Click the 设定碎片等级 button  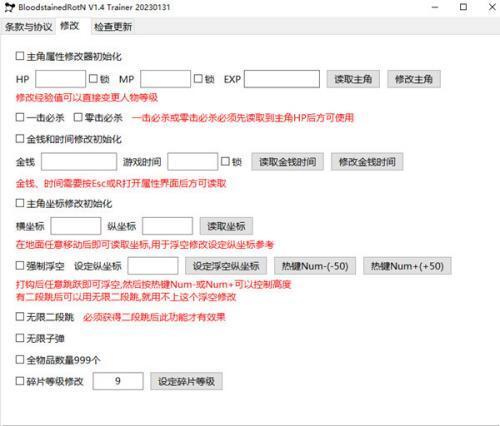click(186, 381)
